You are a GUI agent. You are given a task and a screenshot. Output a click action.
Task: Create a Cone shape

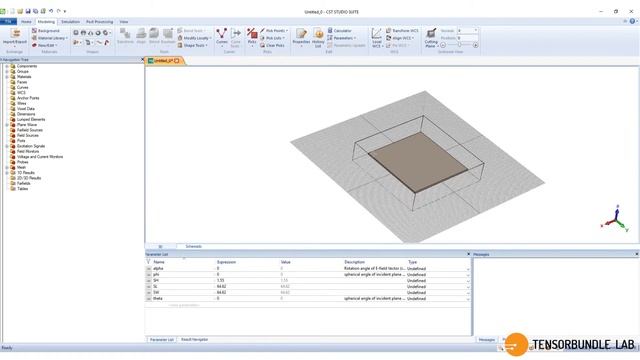click(91, 33)
